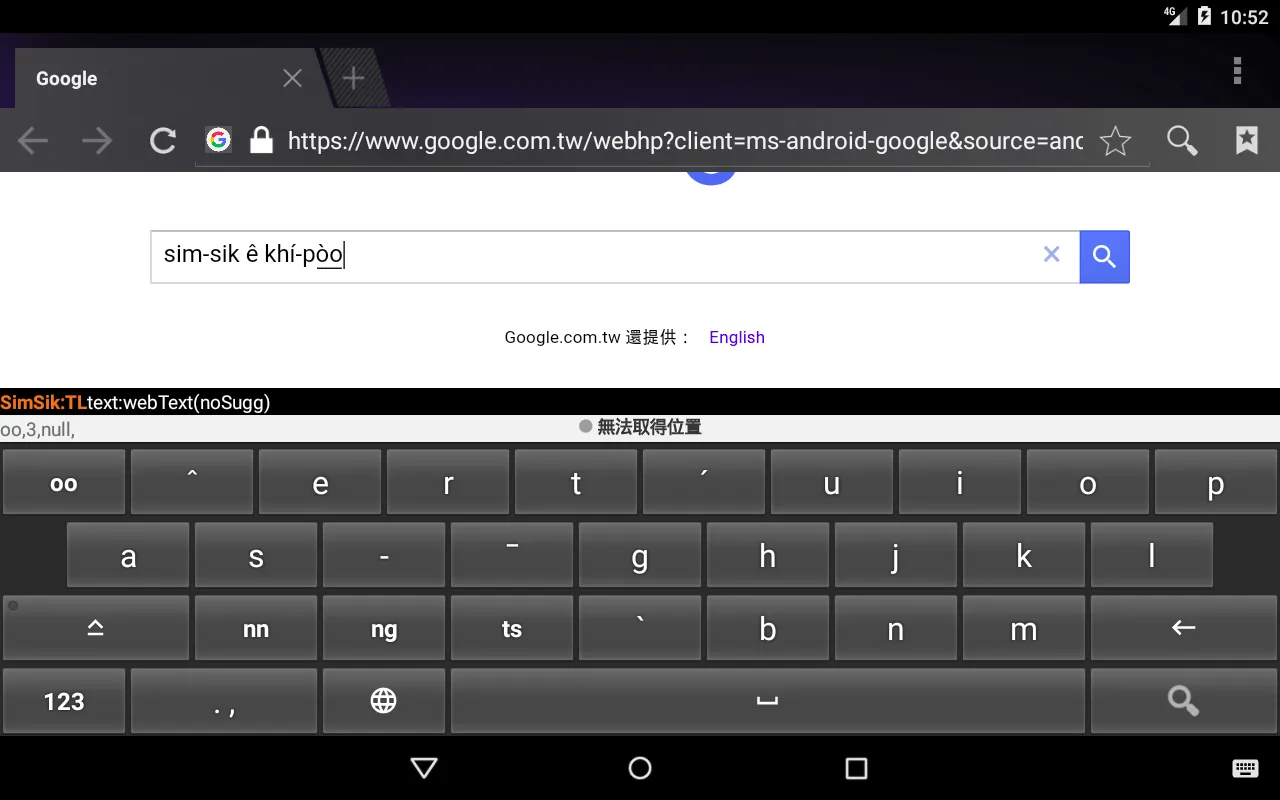Image resolution: width=1280 pixels, height=800 pixels.
Task: Switch to English language link
Action: (x=737, y=337)
